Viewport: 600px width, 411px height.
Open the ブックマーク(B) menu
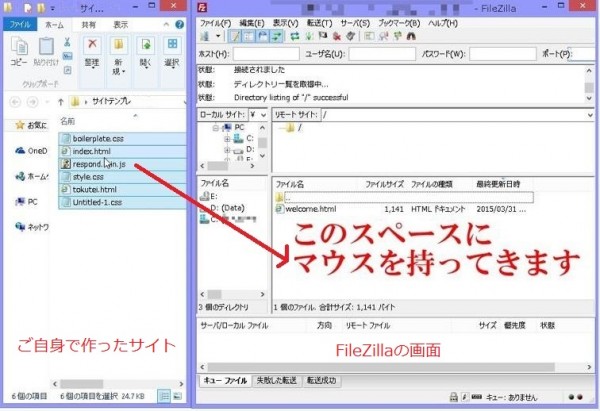[x=399, y=23]
